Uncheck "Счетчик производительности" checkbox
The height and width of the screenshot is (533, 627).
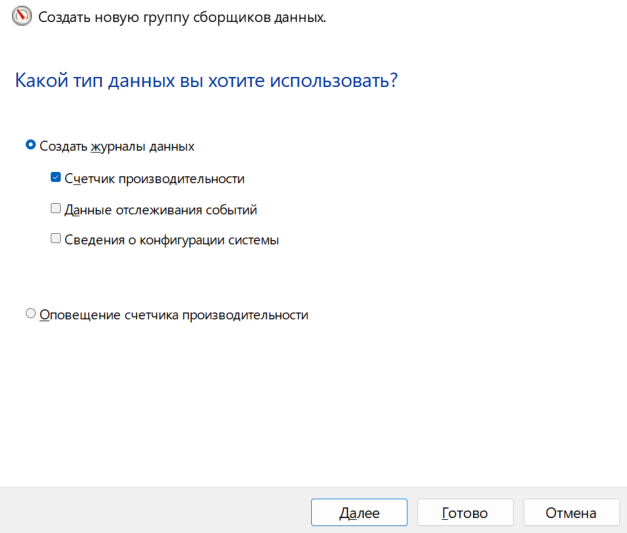tap(56, 177)
